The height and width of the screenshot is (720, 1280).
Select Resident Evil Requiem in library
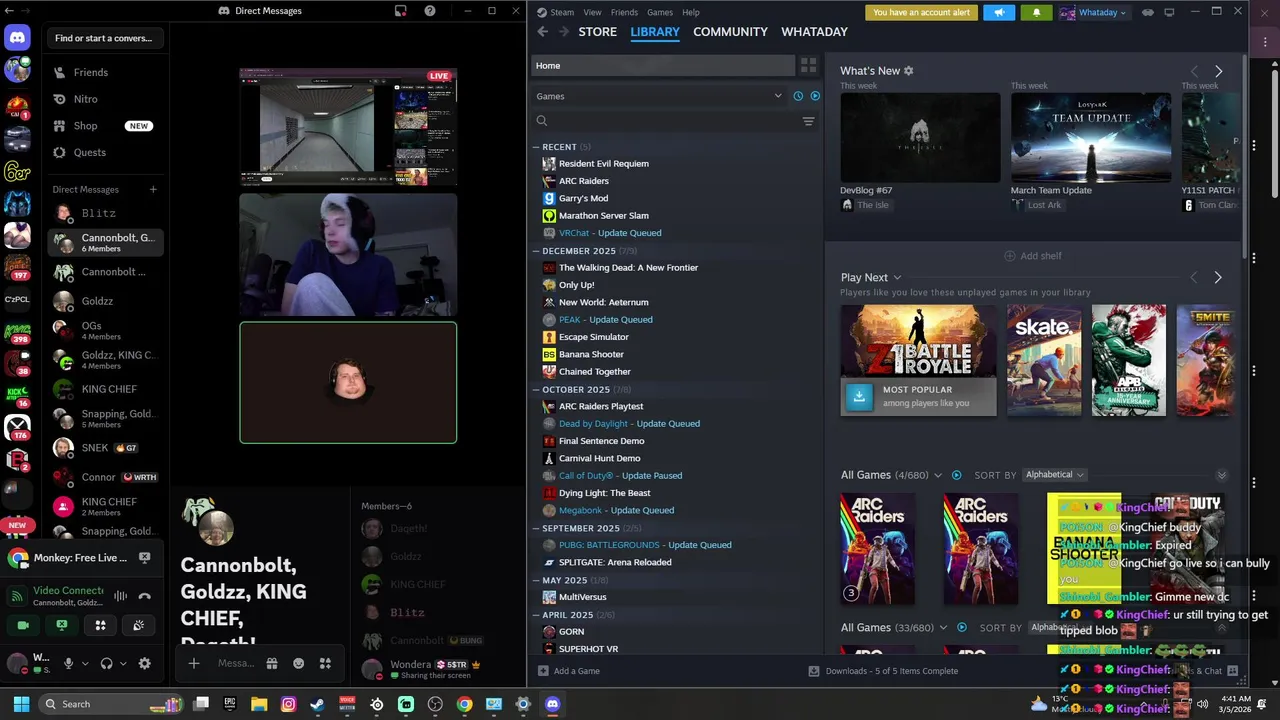click(x=603, y=164)
